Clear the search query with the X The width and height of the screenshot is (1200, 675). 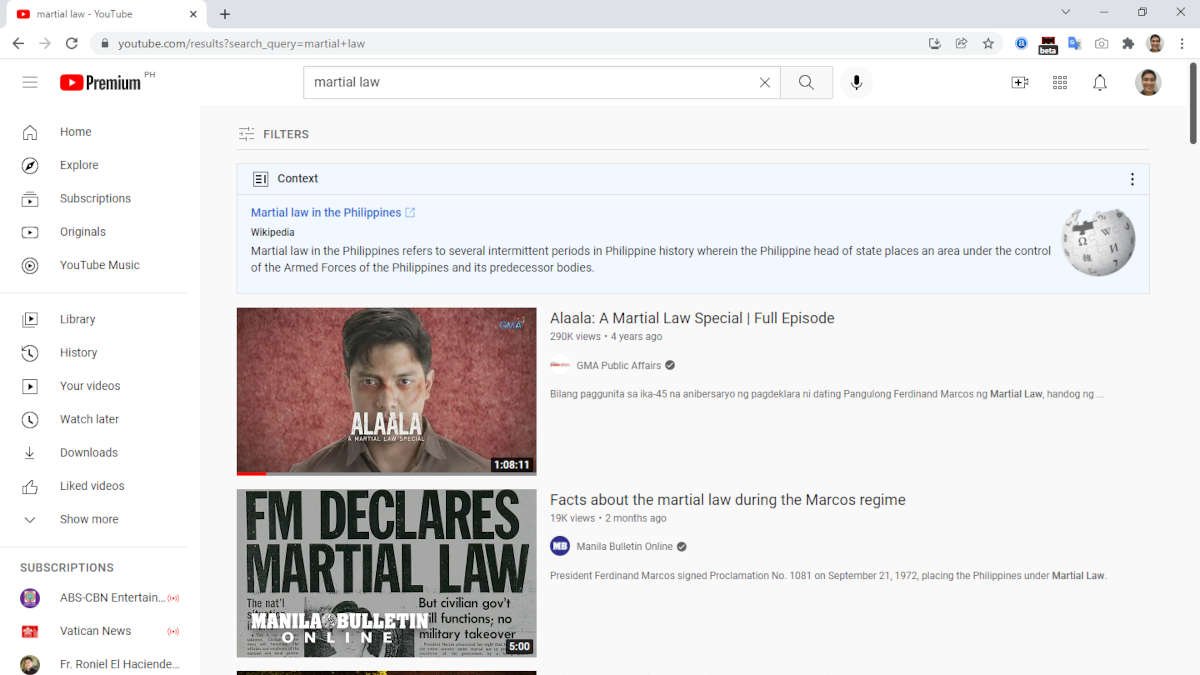[765, 82]
